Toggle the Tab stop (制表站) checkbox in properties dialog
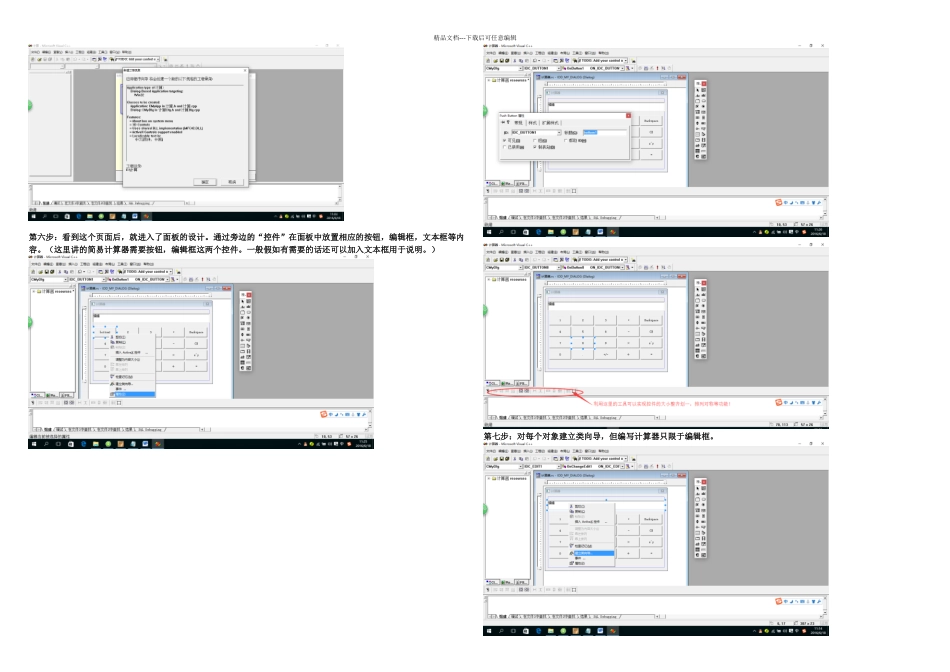Viewport: 950px width, 672px height. (x=534, y=147)
